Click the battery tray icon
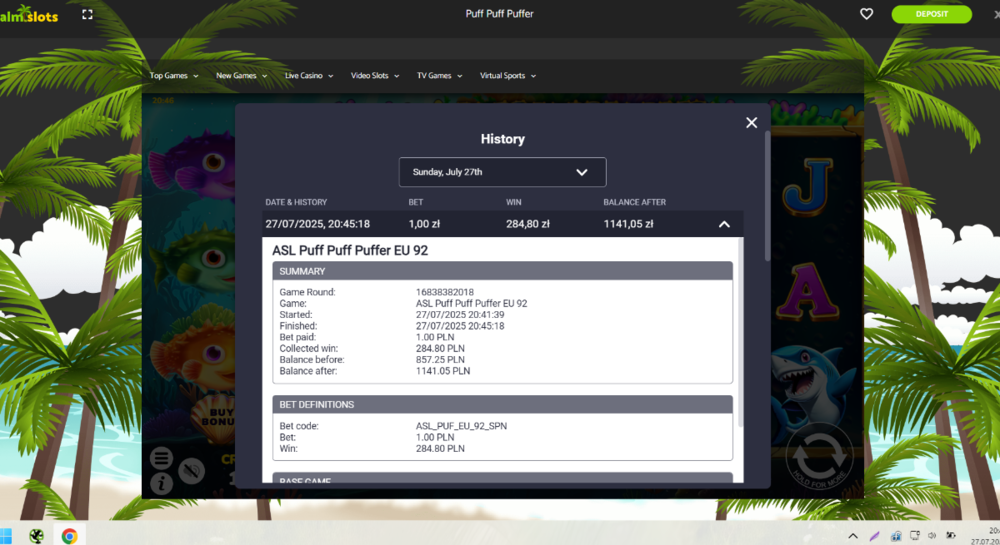1000x545 pixels. (x=950, y=535)
